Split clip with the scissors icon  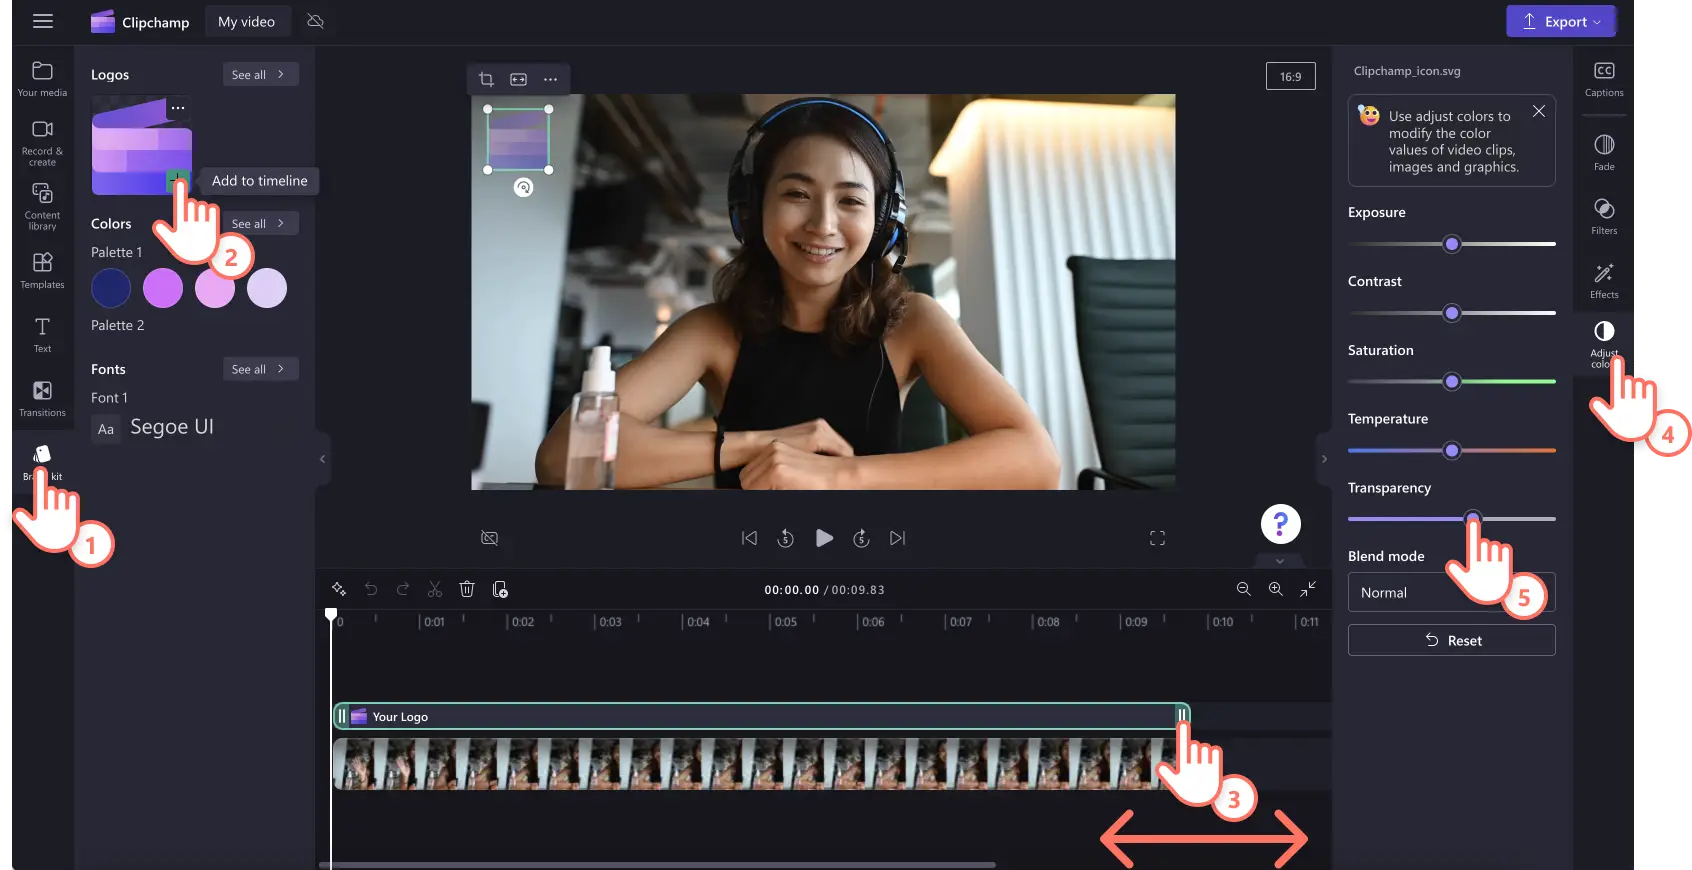[435, 589]
